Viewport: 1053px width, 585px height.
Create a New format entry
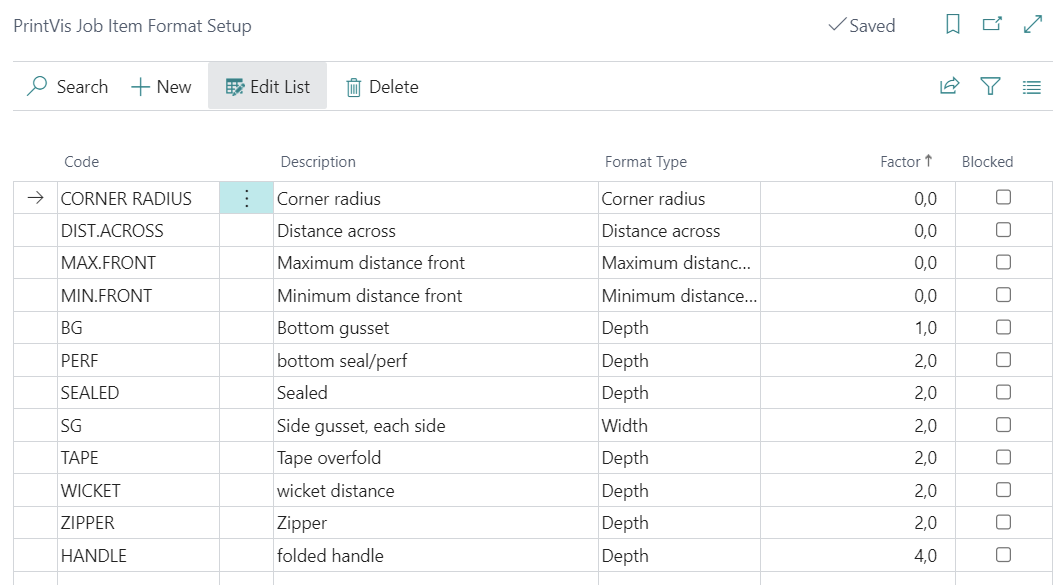coord(161,87)
